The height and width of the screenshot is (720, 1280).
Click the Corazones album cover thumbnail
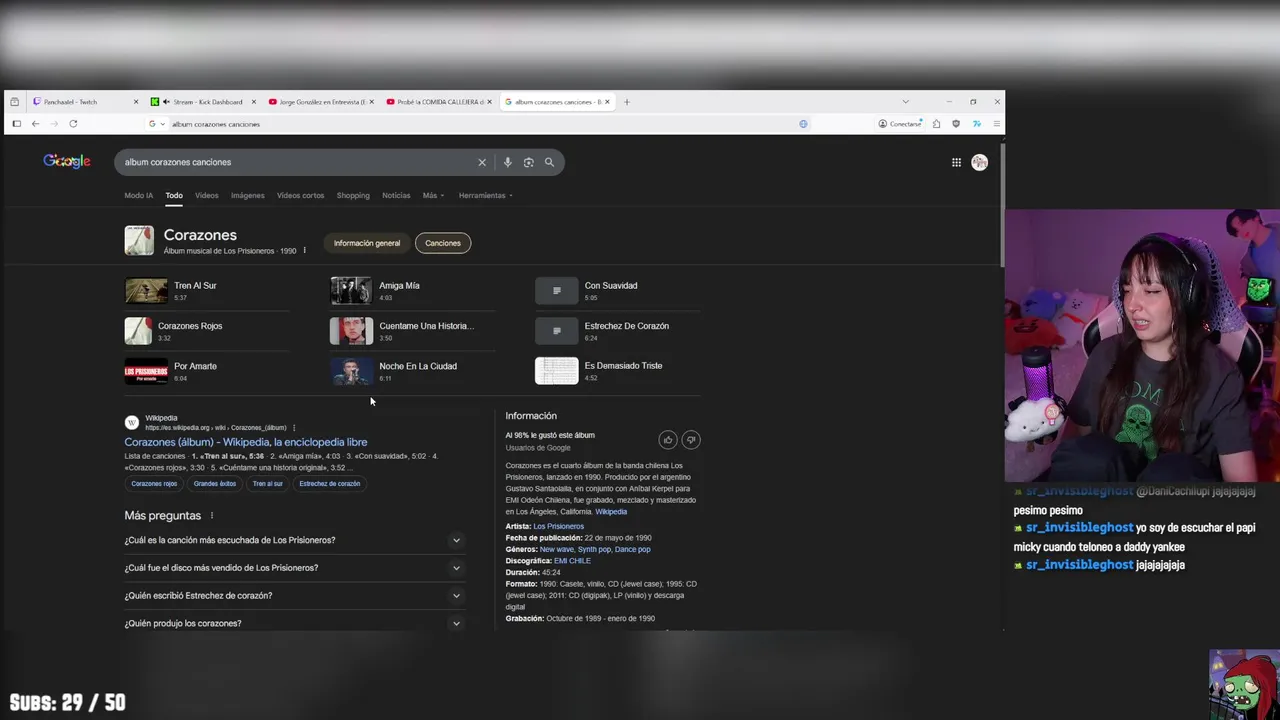tap(139, 240)
